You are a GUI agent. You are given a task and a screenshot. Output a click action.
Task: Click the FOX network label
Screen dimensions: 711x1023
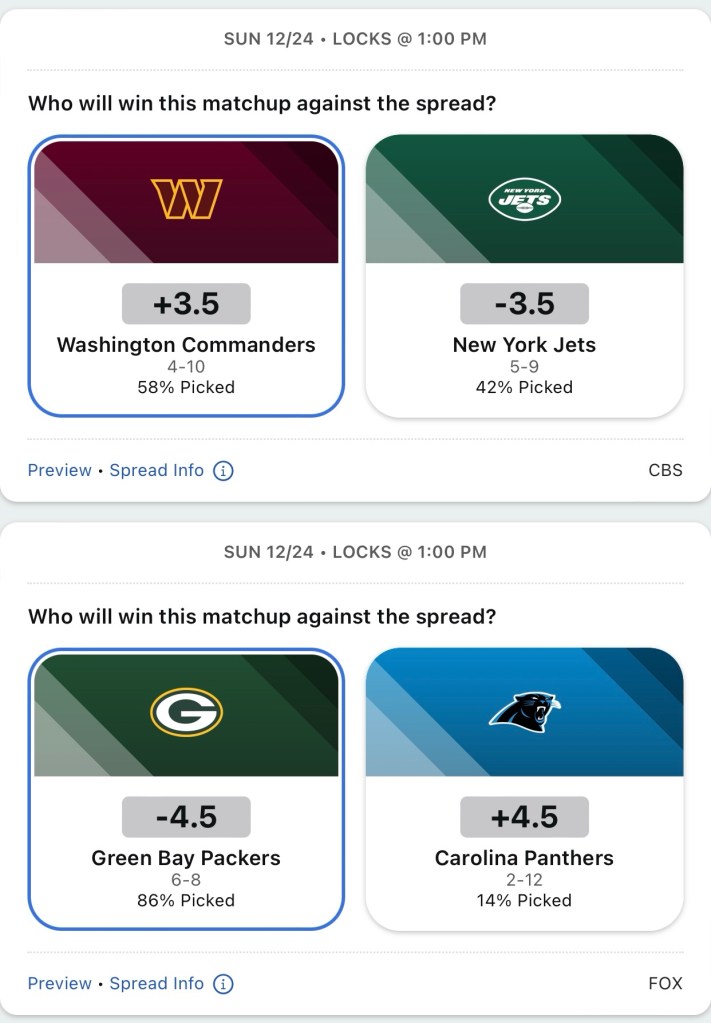pyautogui.click(x=665, y=983)
